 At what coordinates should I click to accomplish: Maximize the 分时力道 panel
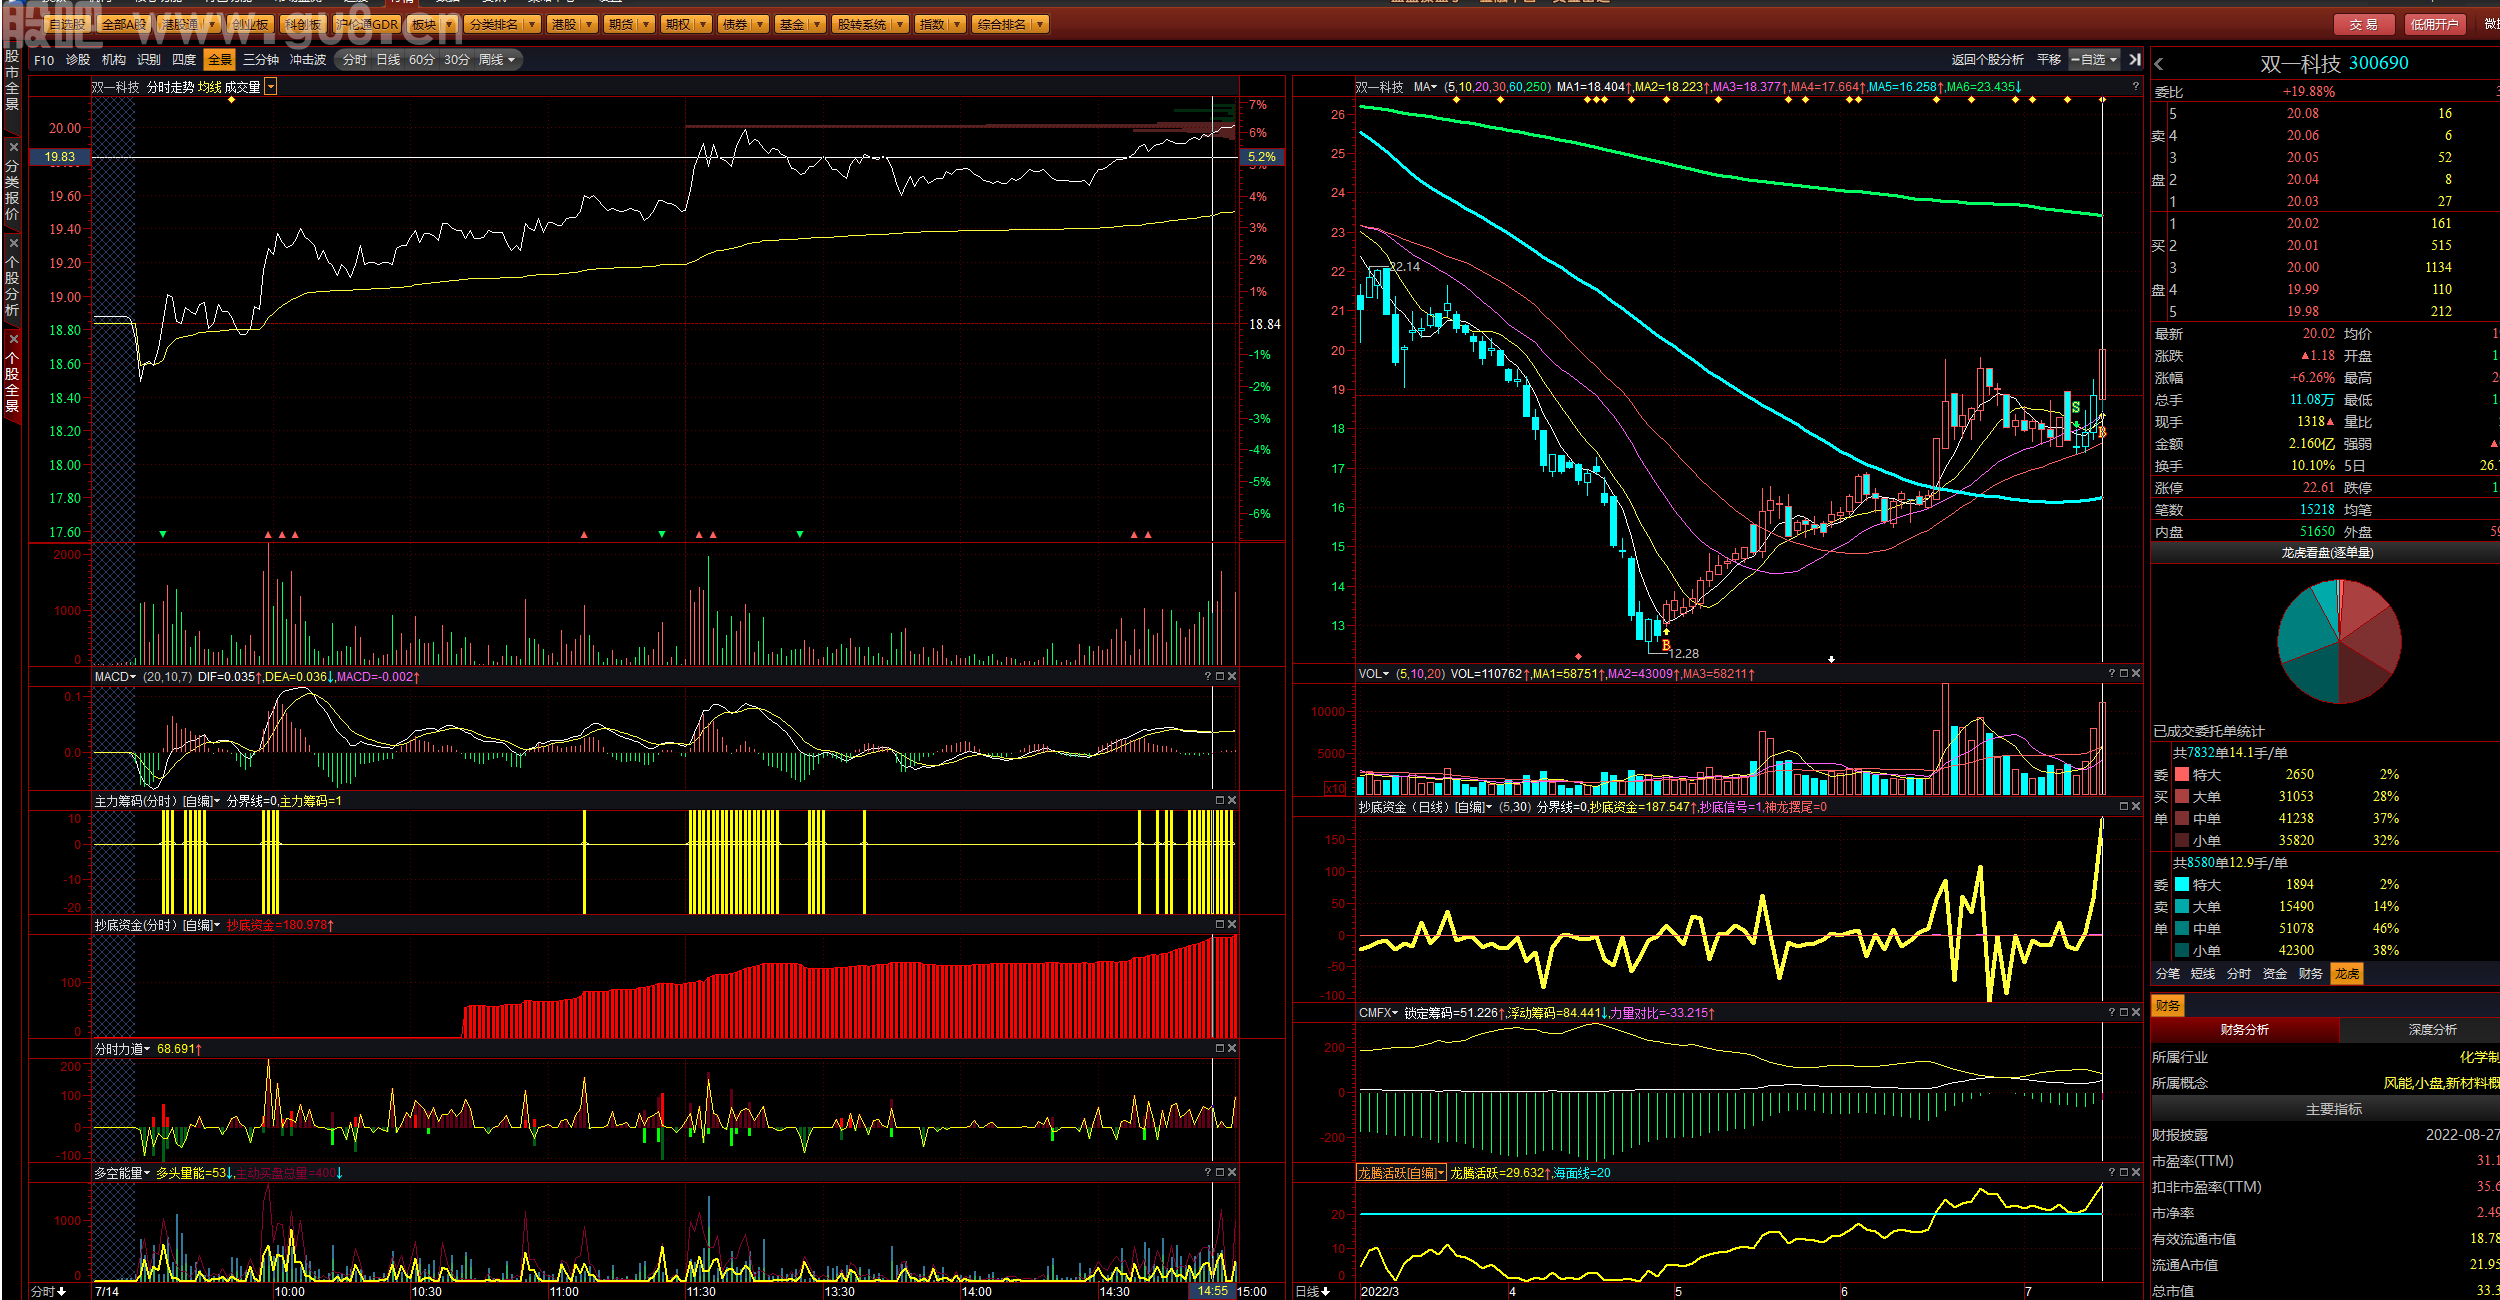tap(1220, 1049)
